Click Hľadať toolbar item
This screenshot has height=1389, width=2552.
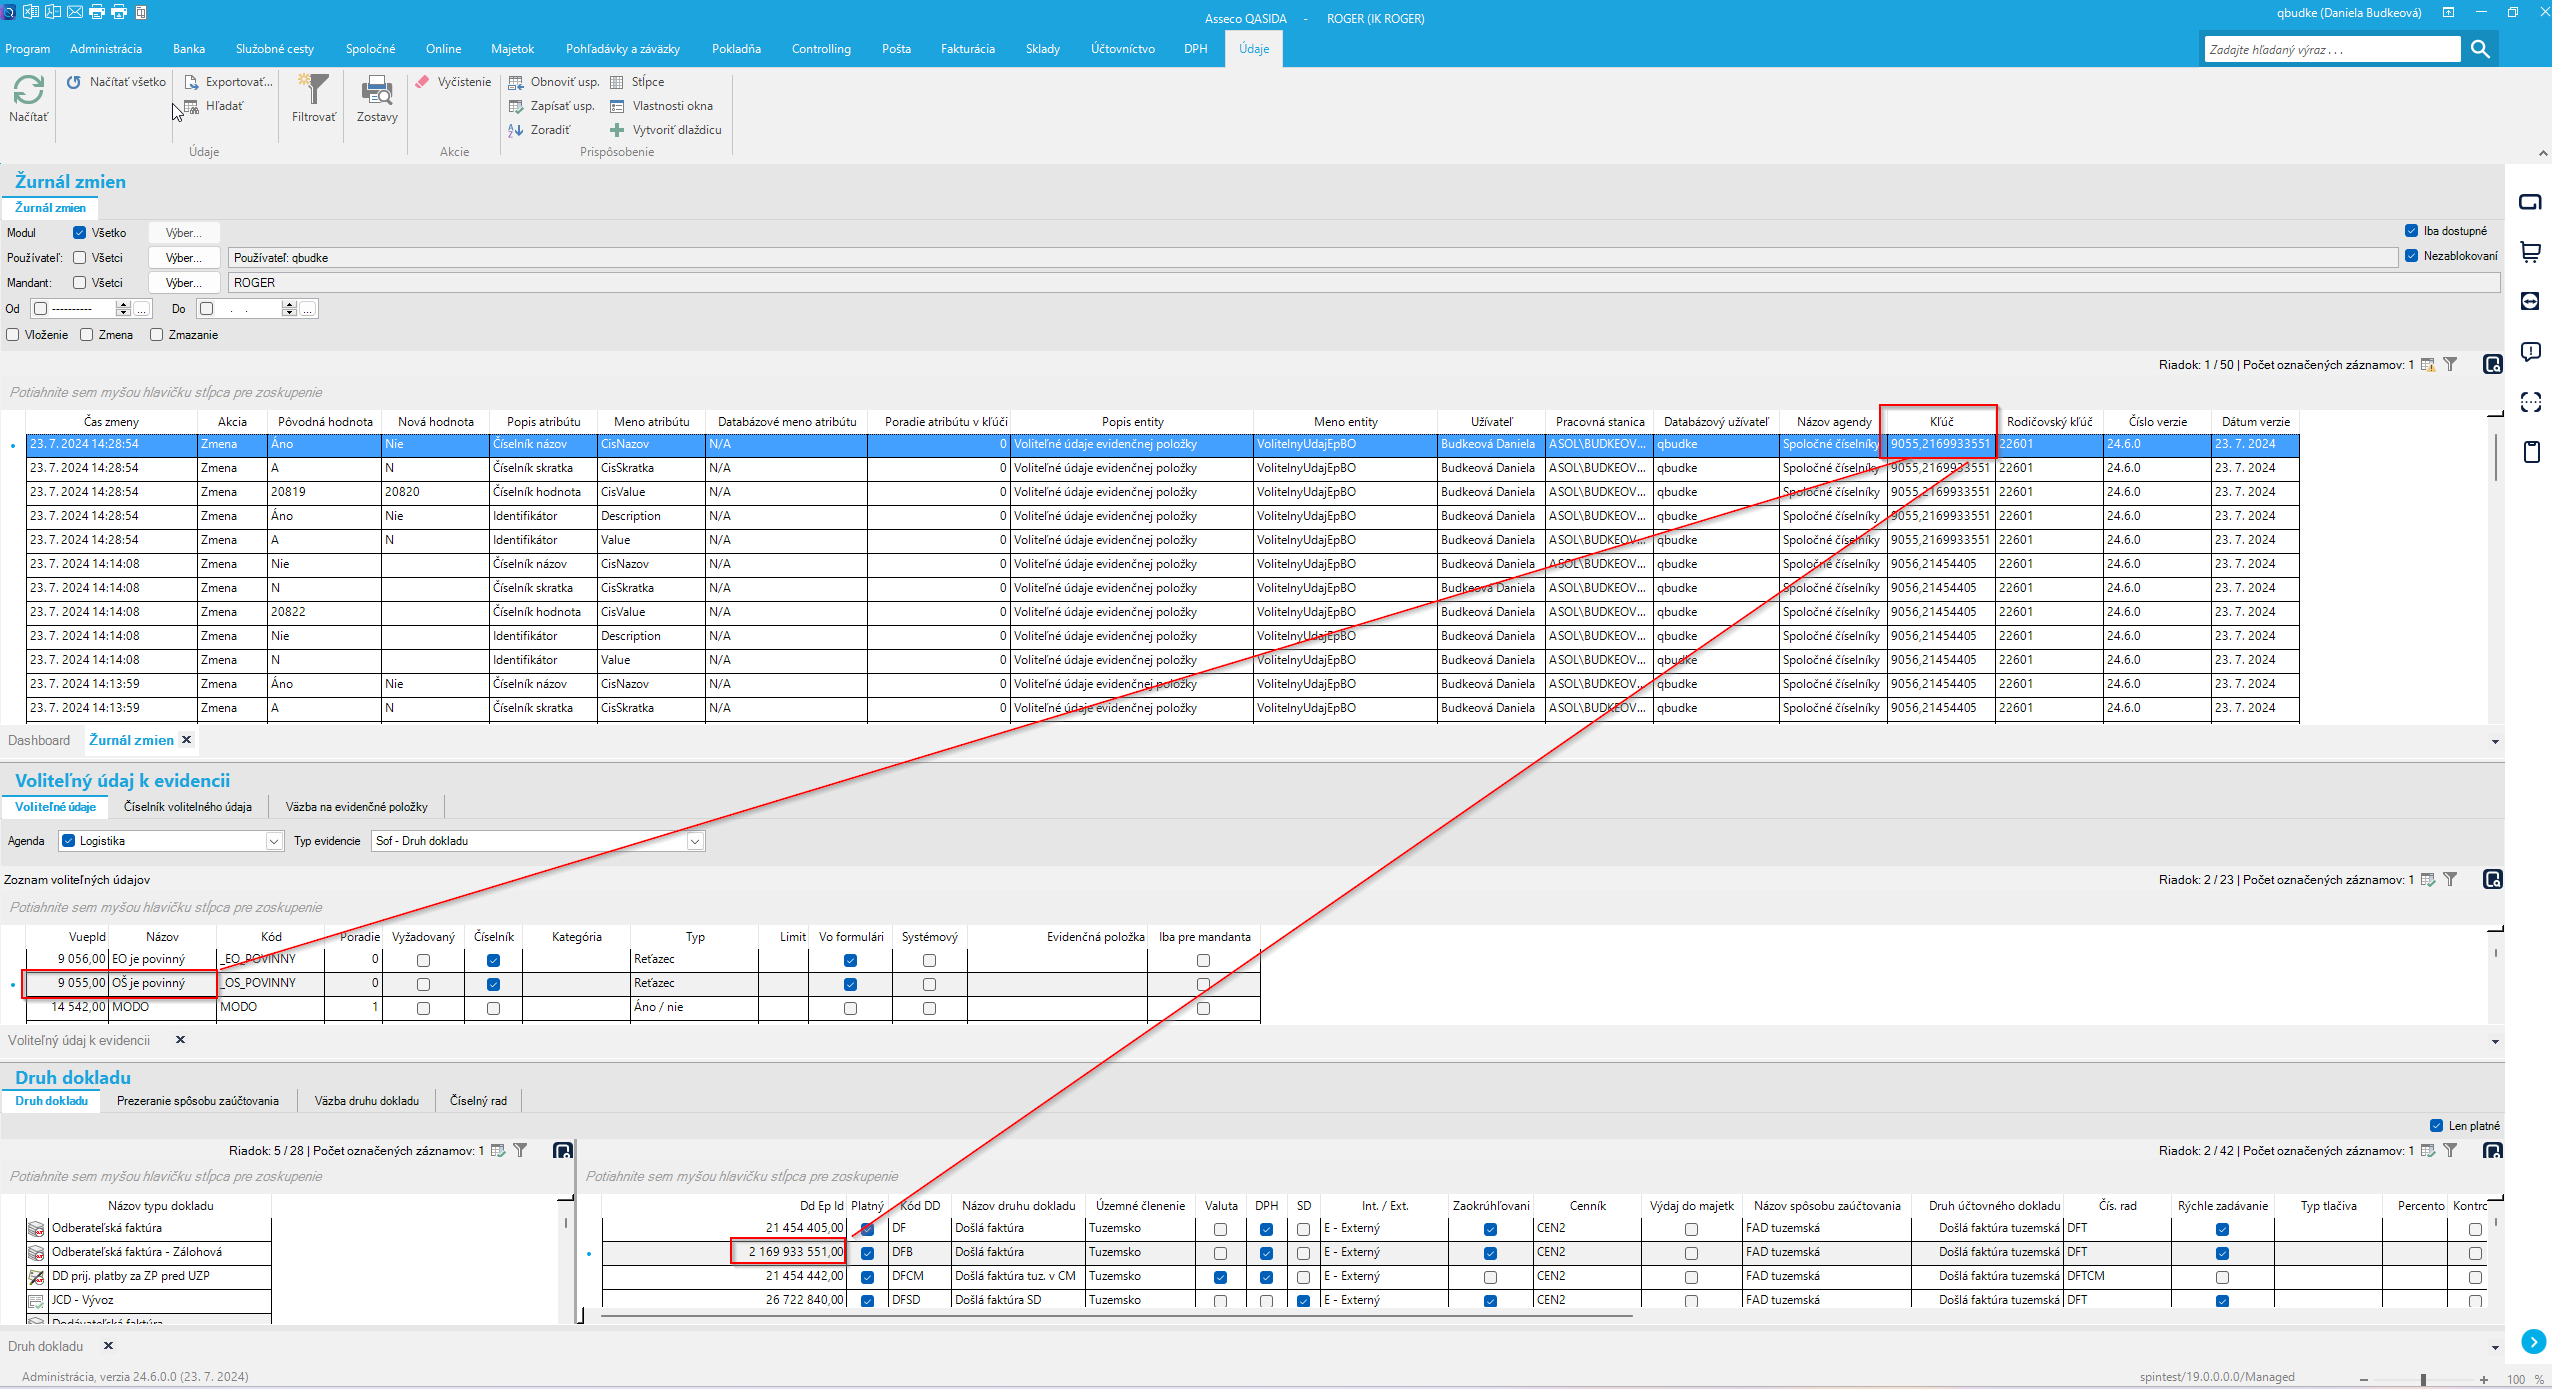point(214,106)
